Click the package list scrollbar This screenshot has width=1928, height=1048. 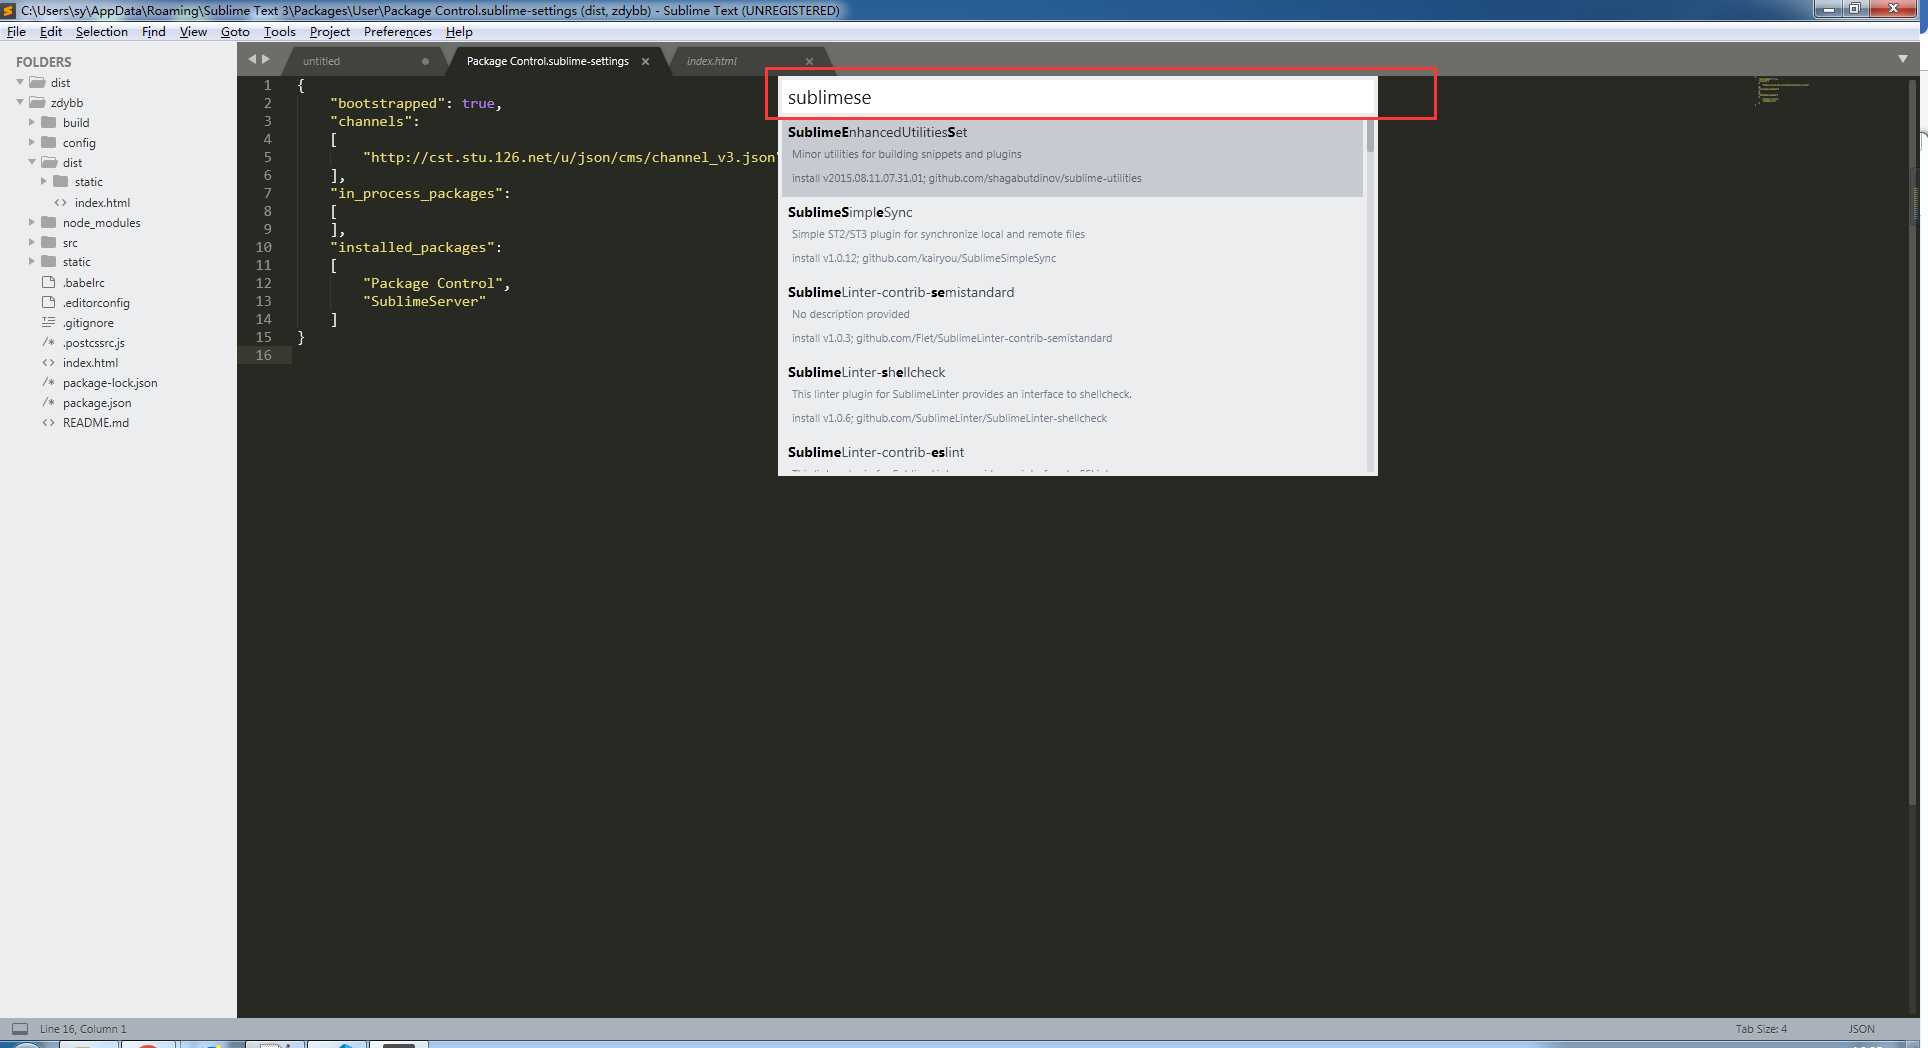[1370, 136]
